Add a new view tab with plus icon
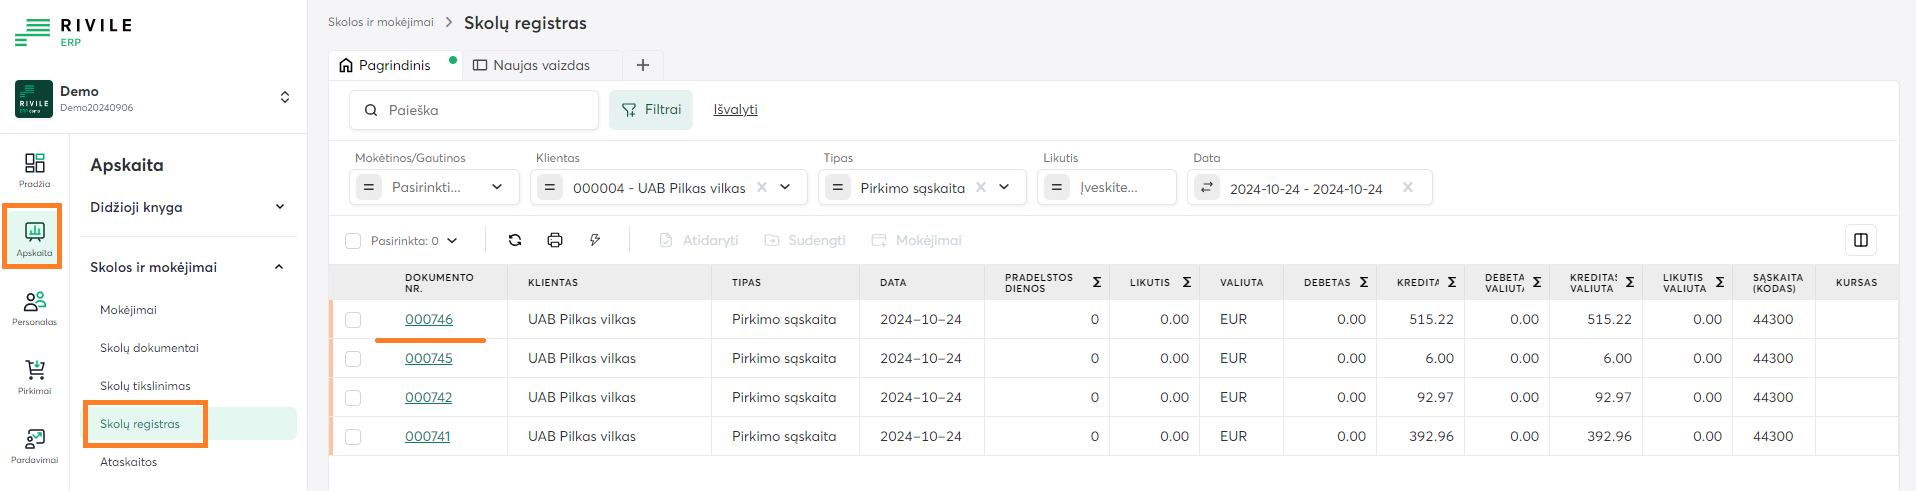This screenshot has width=1916, height=491. 643,65
